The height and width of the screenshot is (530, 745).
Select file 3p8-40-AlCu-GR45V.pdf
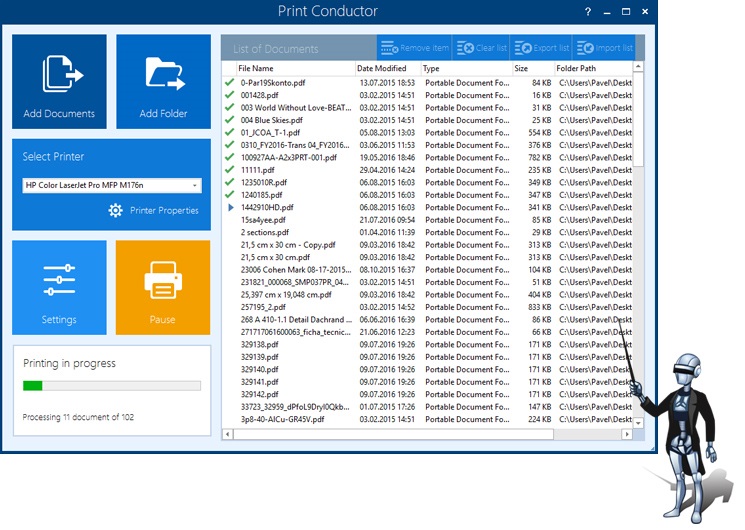[282, 419]
